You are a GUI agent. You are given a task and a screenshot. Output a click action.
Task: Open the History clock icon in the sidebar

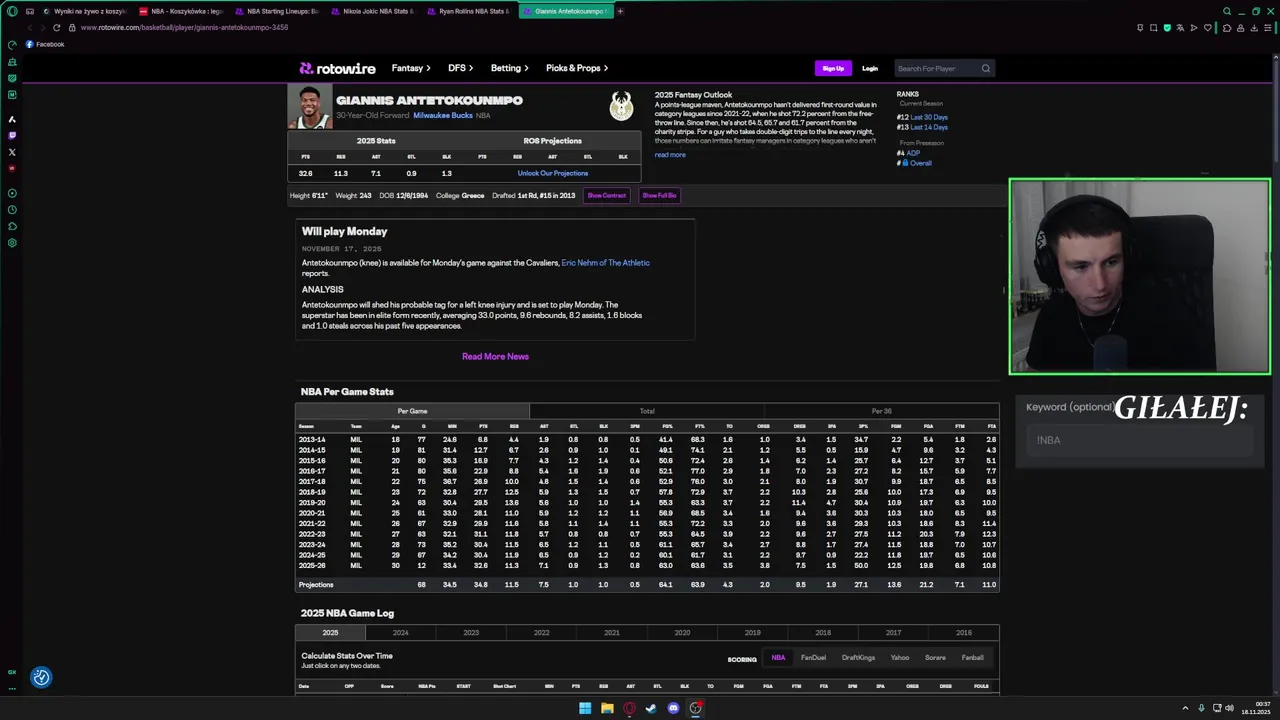pos(12,210)
